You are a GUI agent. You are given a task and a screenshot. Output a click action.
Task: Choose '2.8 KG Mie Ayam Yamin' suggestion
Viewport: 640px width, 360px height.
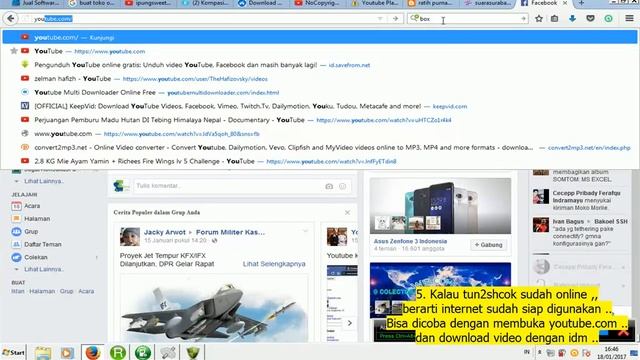320,161
